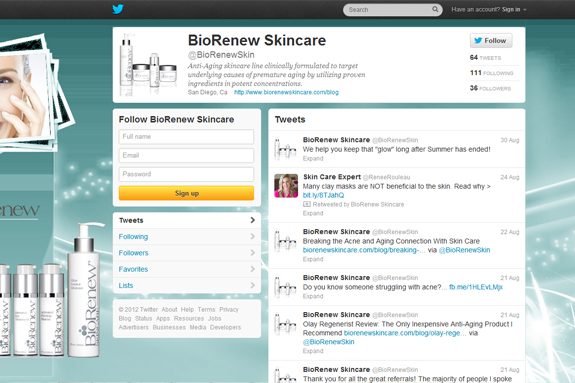Screen dimensions: 575x383
Task: Click avatar of the Olay Regenerist tweet
Action: [x=286, y=324]
